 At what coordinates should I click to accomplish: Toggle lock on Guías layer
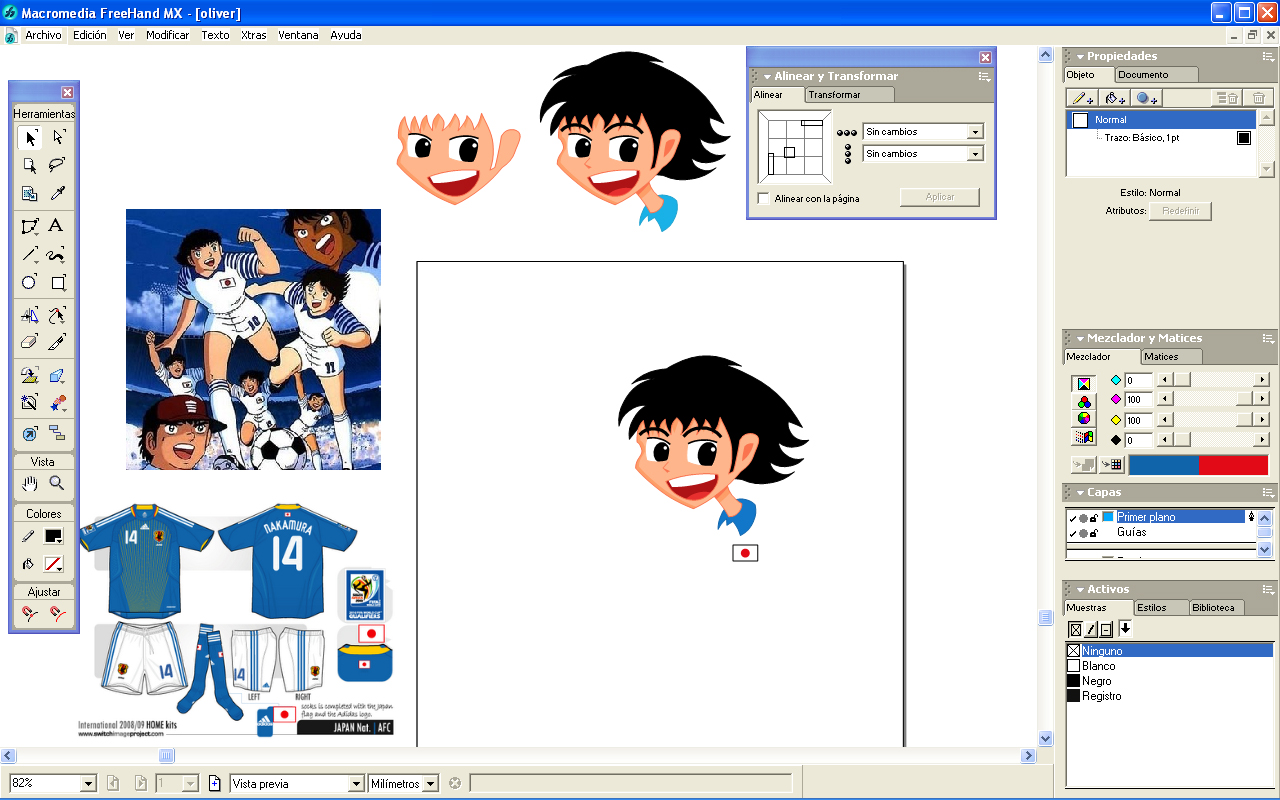[x=1094, y=533]
